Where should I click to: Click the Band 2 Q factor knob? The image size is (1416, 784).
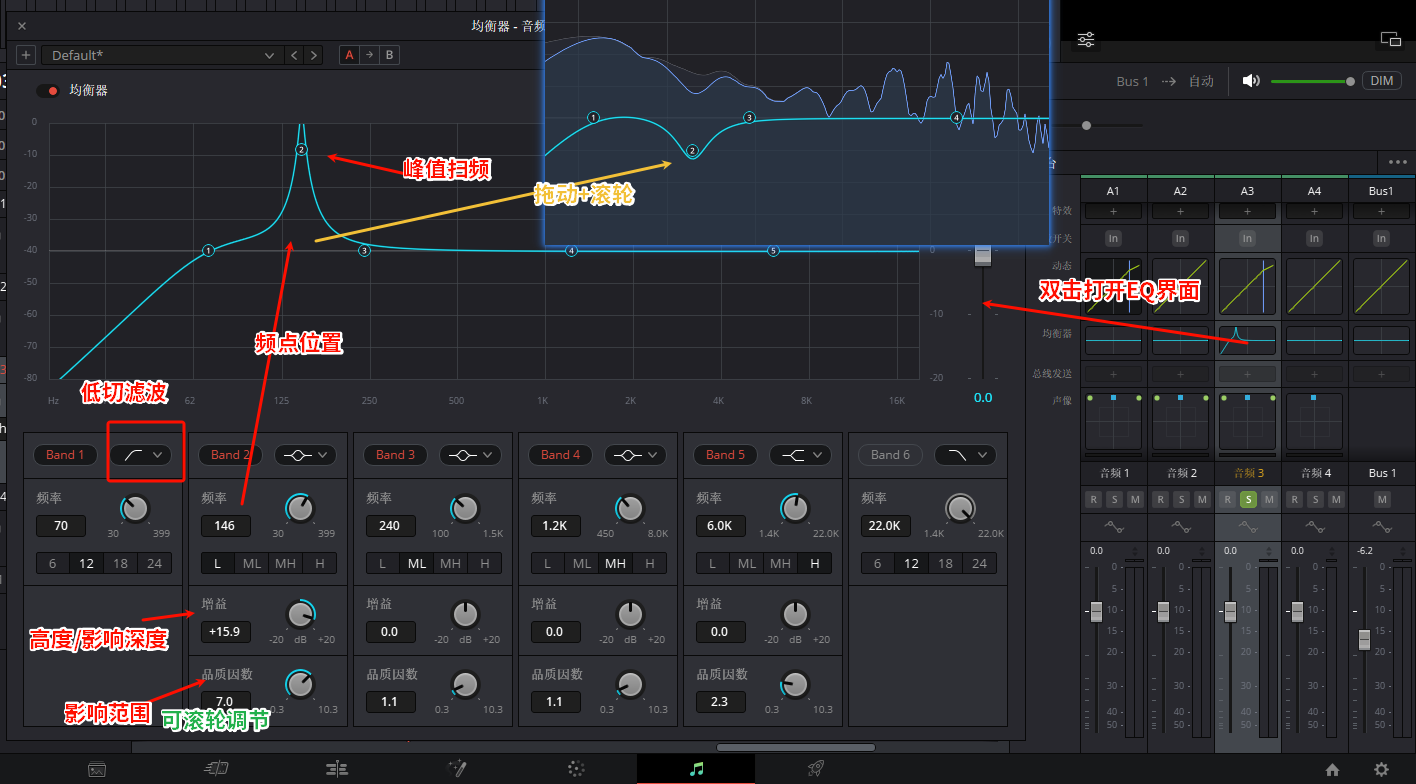[x=300, y=684]
